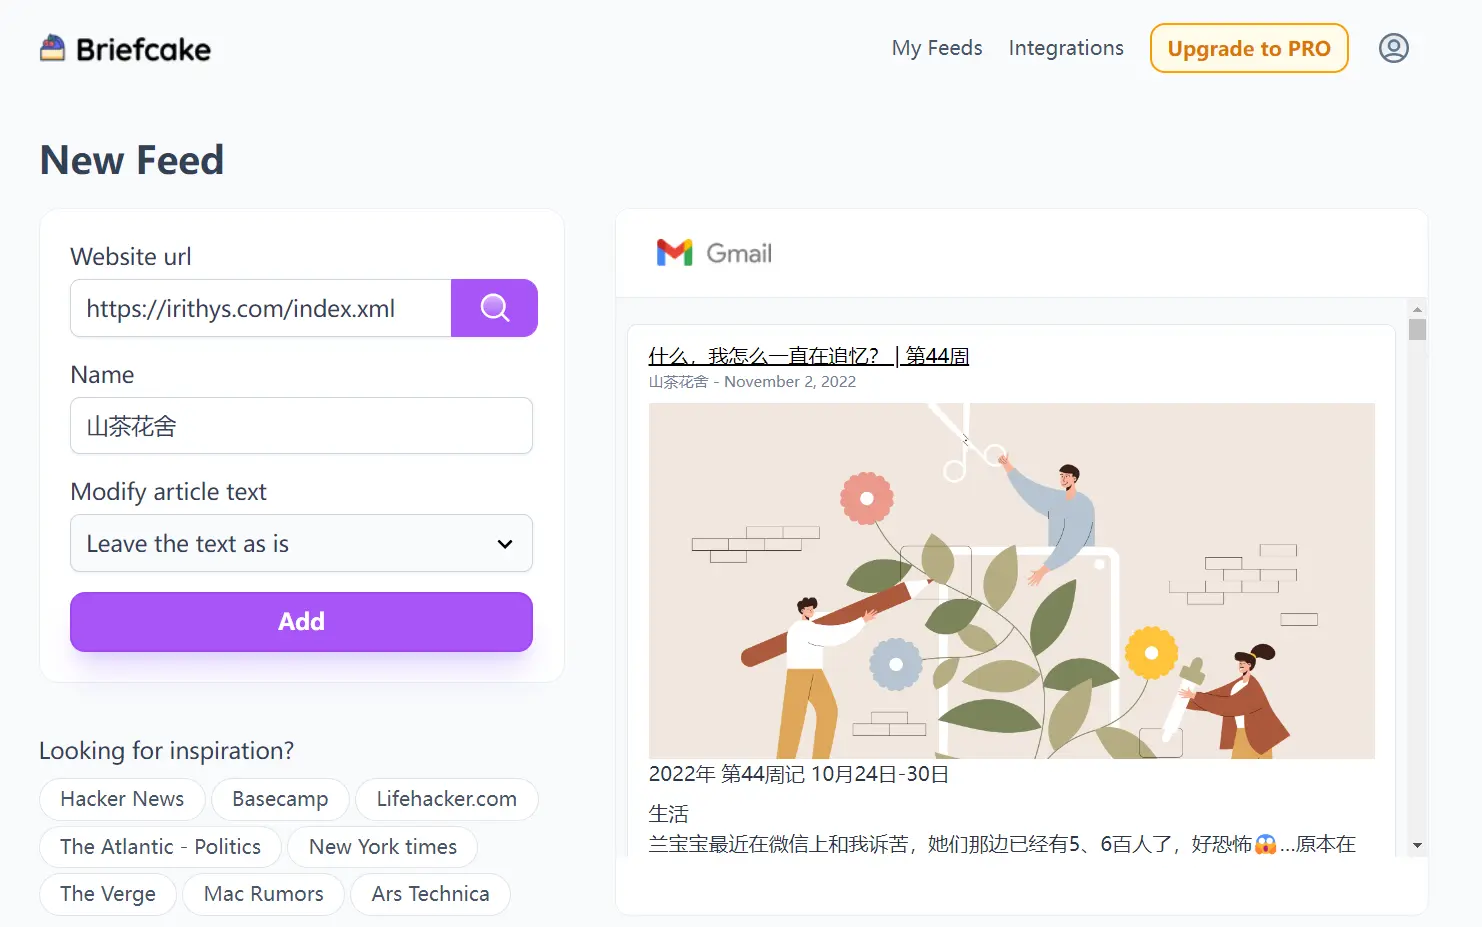
Task: Click the purple Add button
Action: (301, 622)
